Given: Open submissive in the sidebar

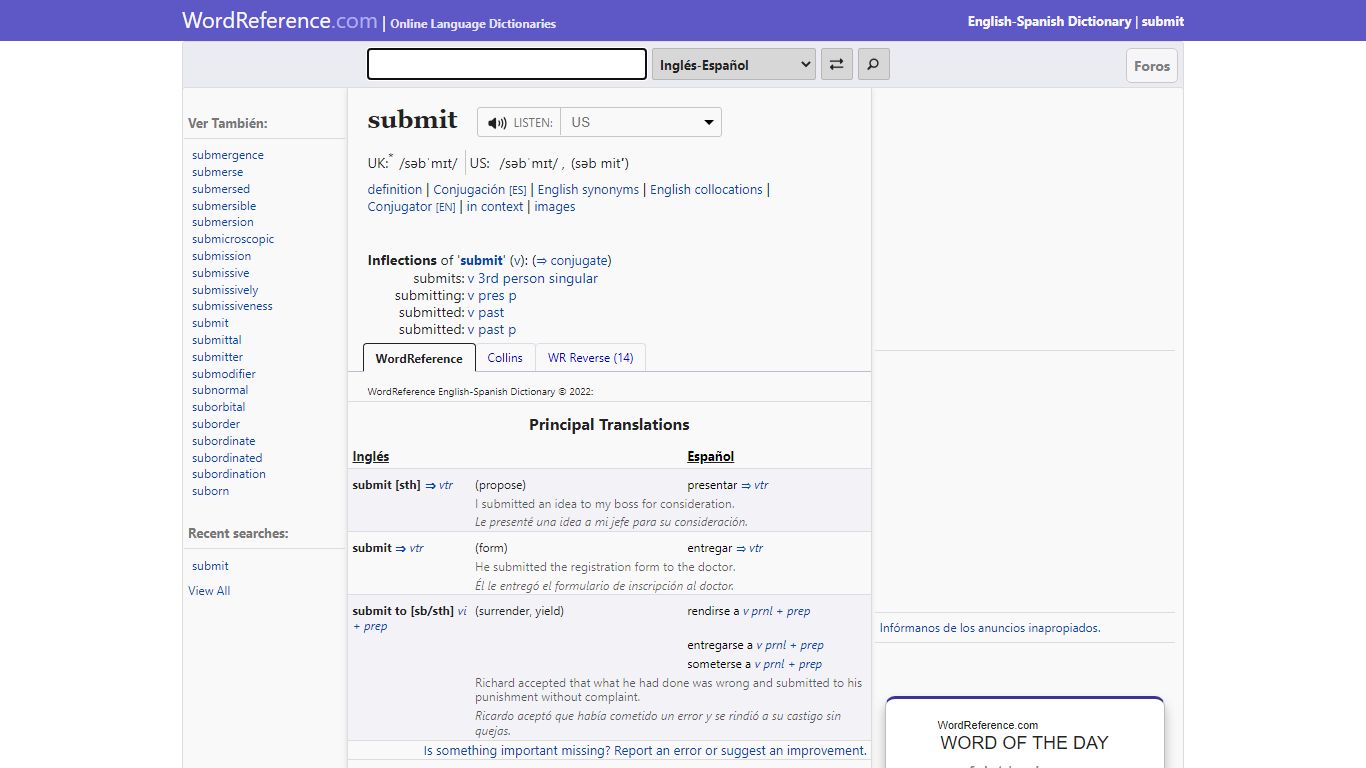Looking at the screenshot, I should [x=221, y=273].
